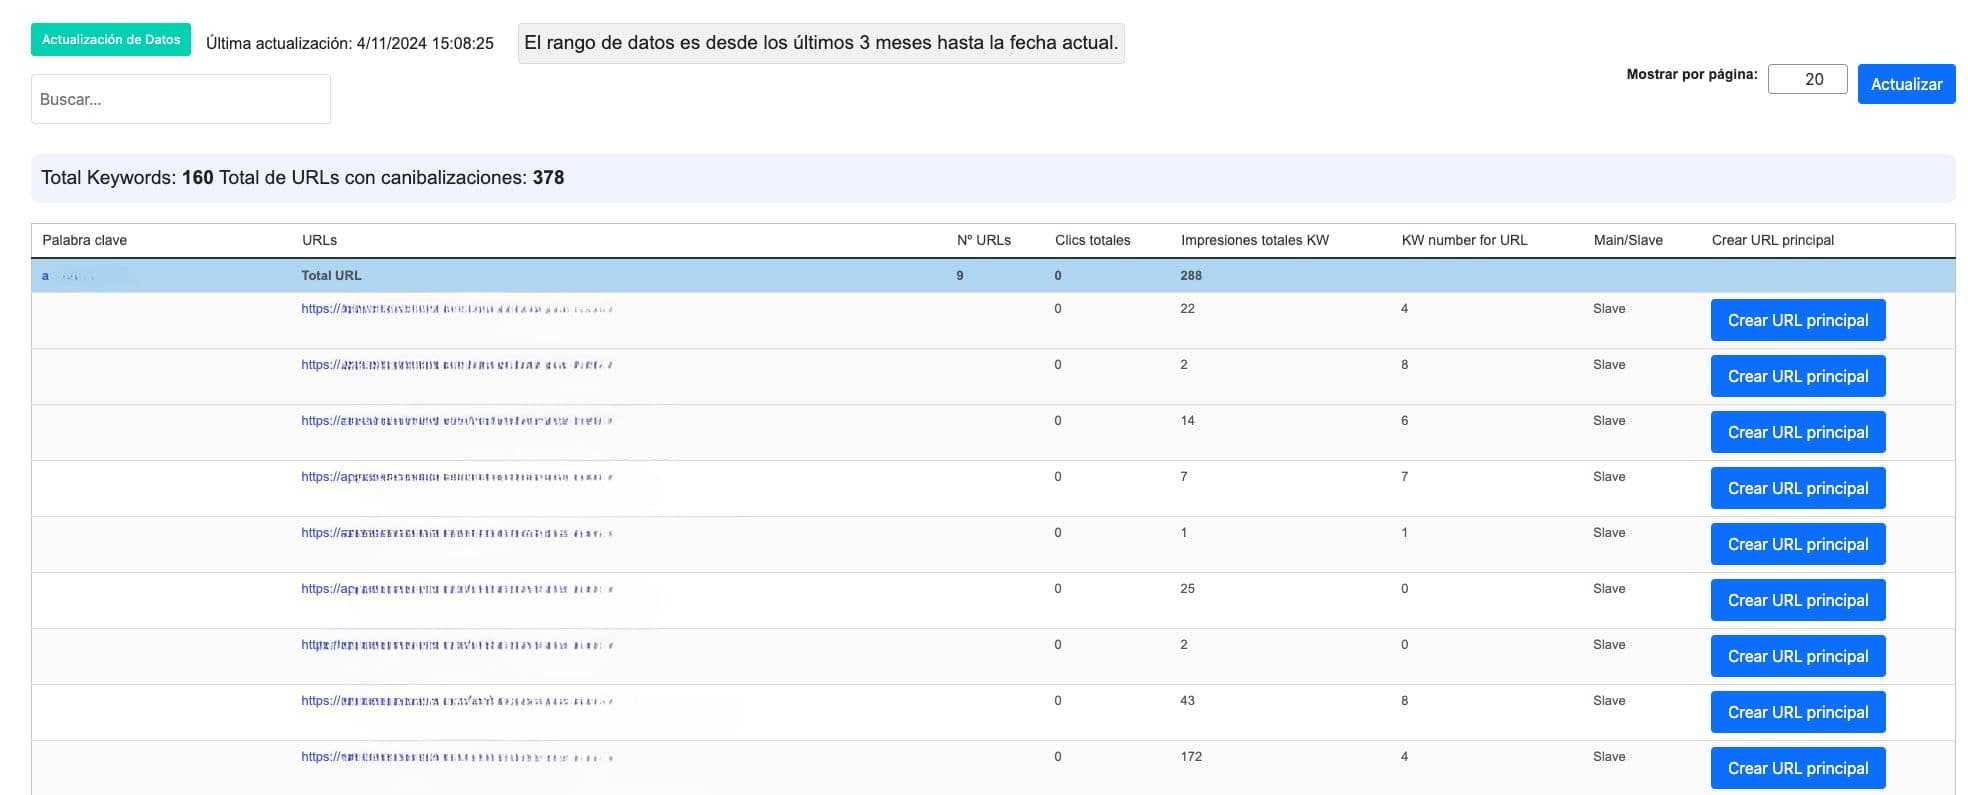Crear URL principal for 43-impression row
1968x795 pixels.
point(1798,712)
